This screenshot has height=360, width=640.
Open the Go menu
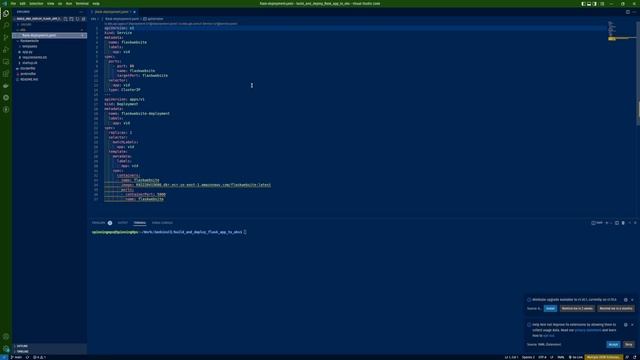(x=60, y=4)
